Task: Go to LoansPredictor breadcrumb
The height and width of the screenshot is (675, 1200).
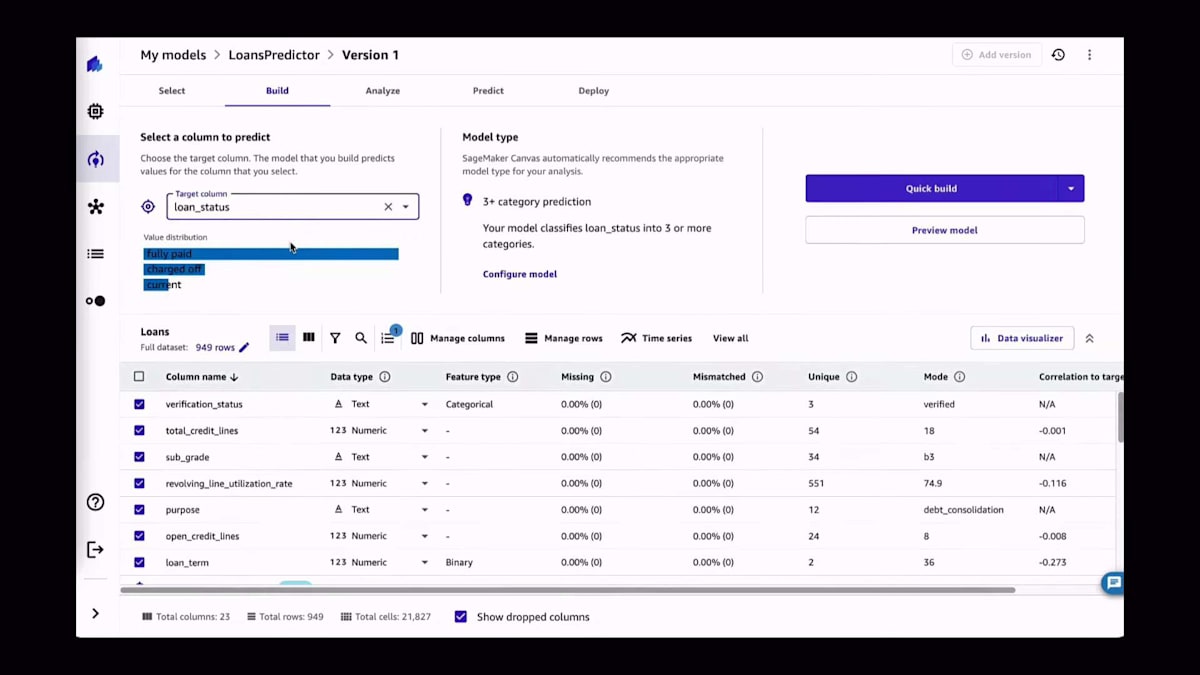Action: tap(274, 55)
